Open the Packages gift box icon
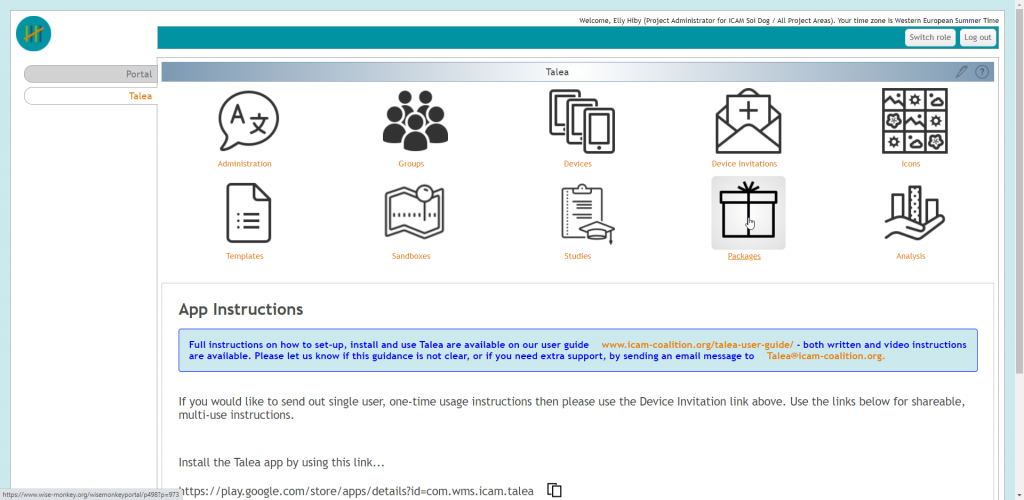This screenshot has height=500, width=1024. tap(748, 211)
